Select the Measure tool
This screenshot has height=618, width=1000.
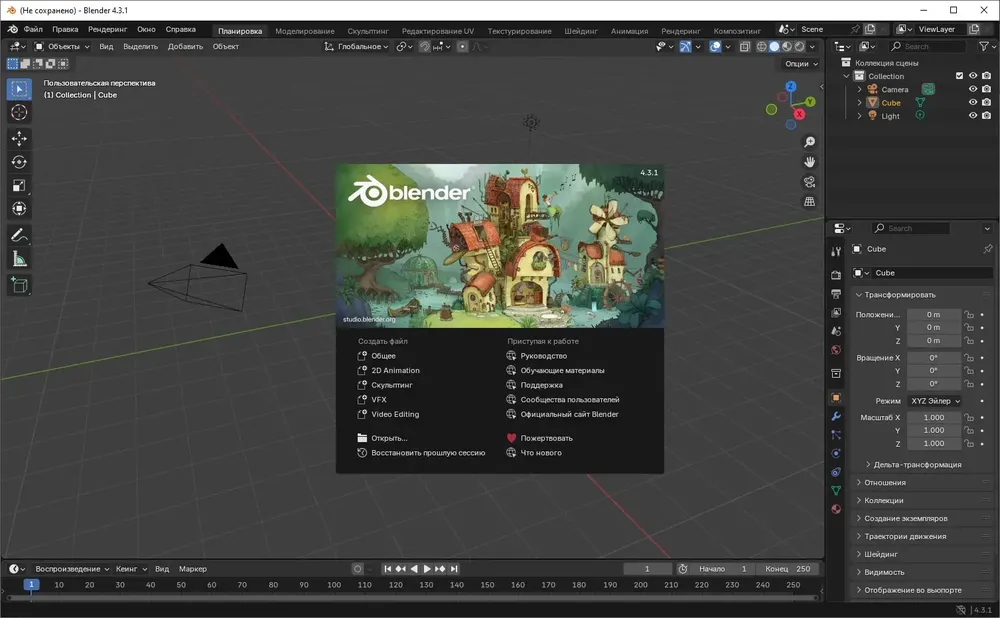coord(19,259)
